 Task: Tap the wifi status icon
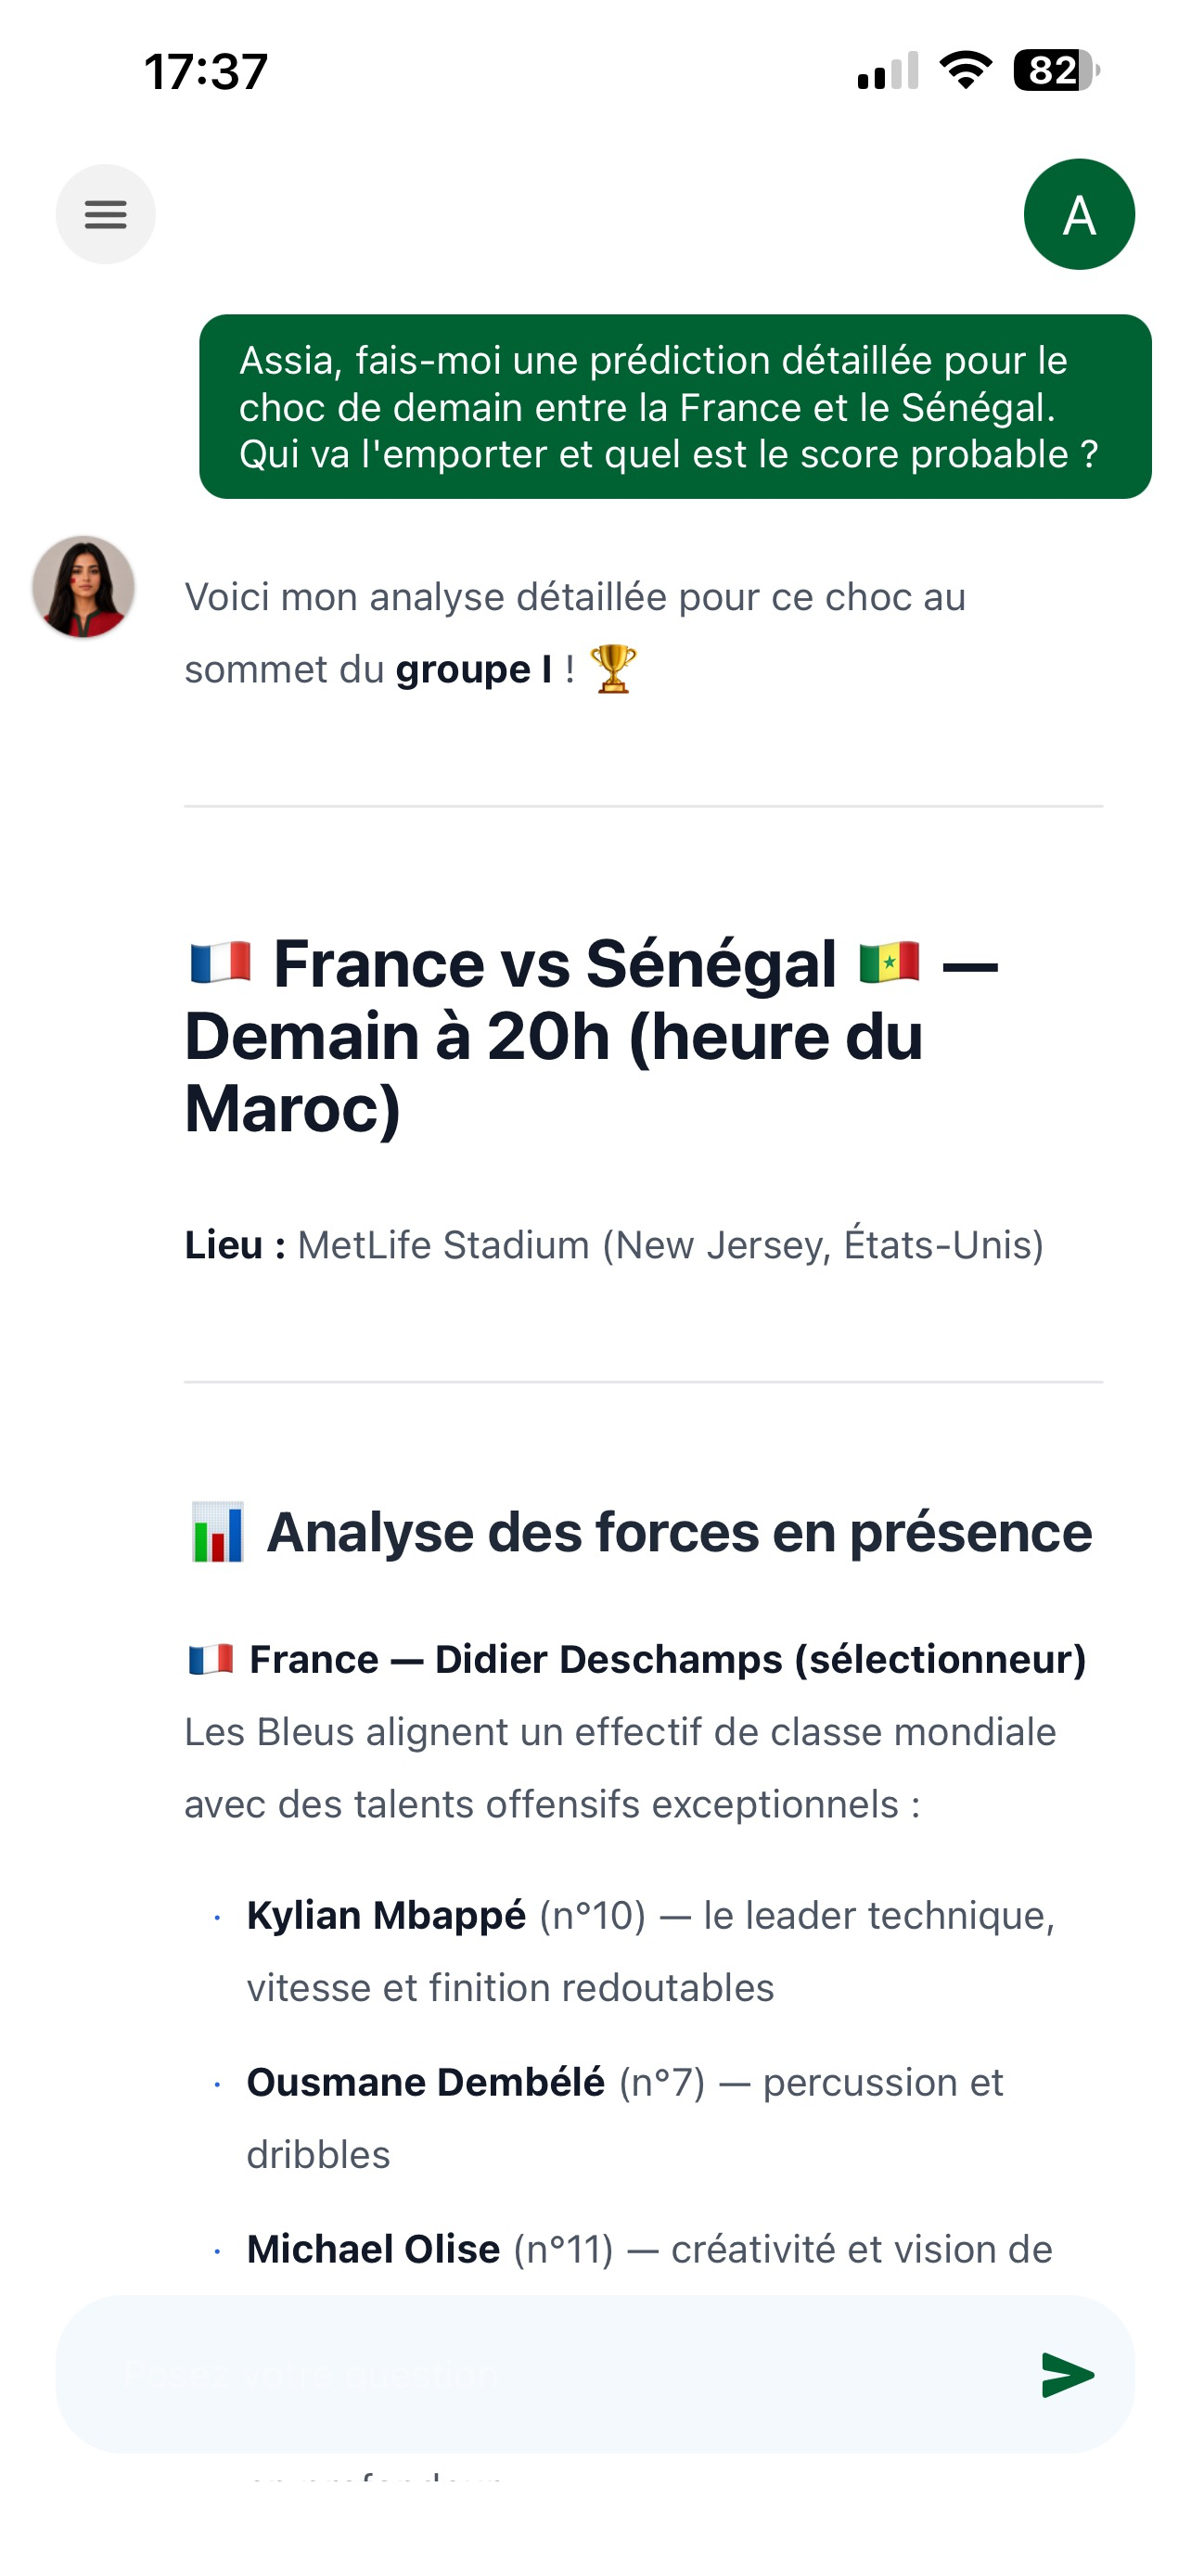pyautogui.click(x=965, y=70)
